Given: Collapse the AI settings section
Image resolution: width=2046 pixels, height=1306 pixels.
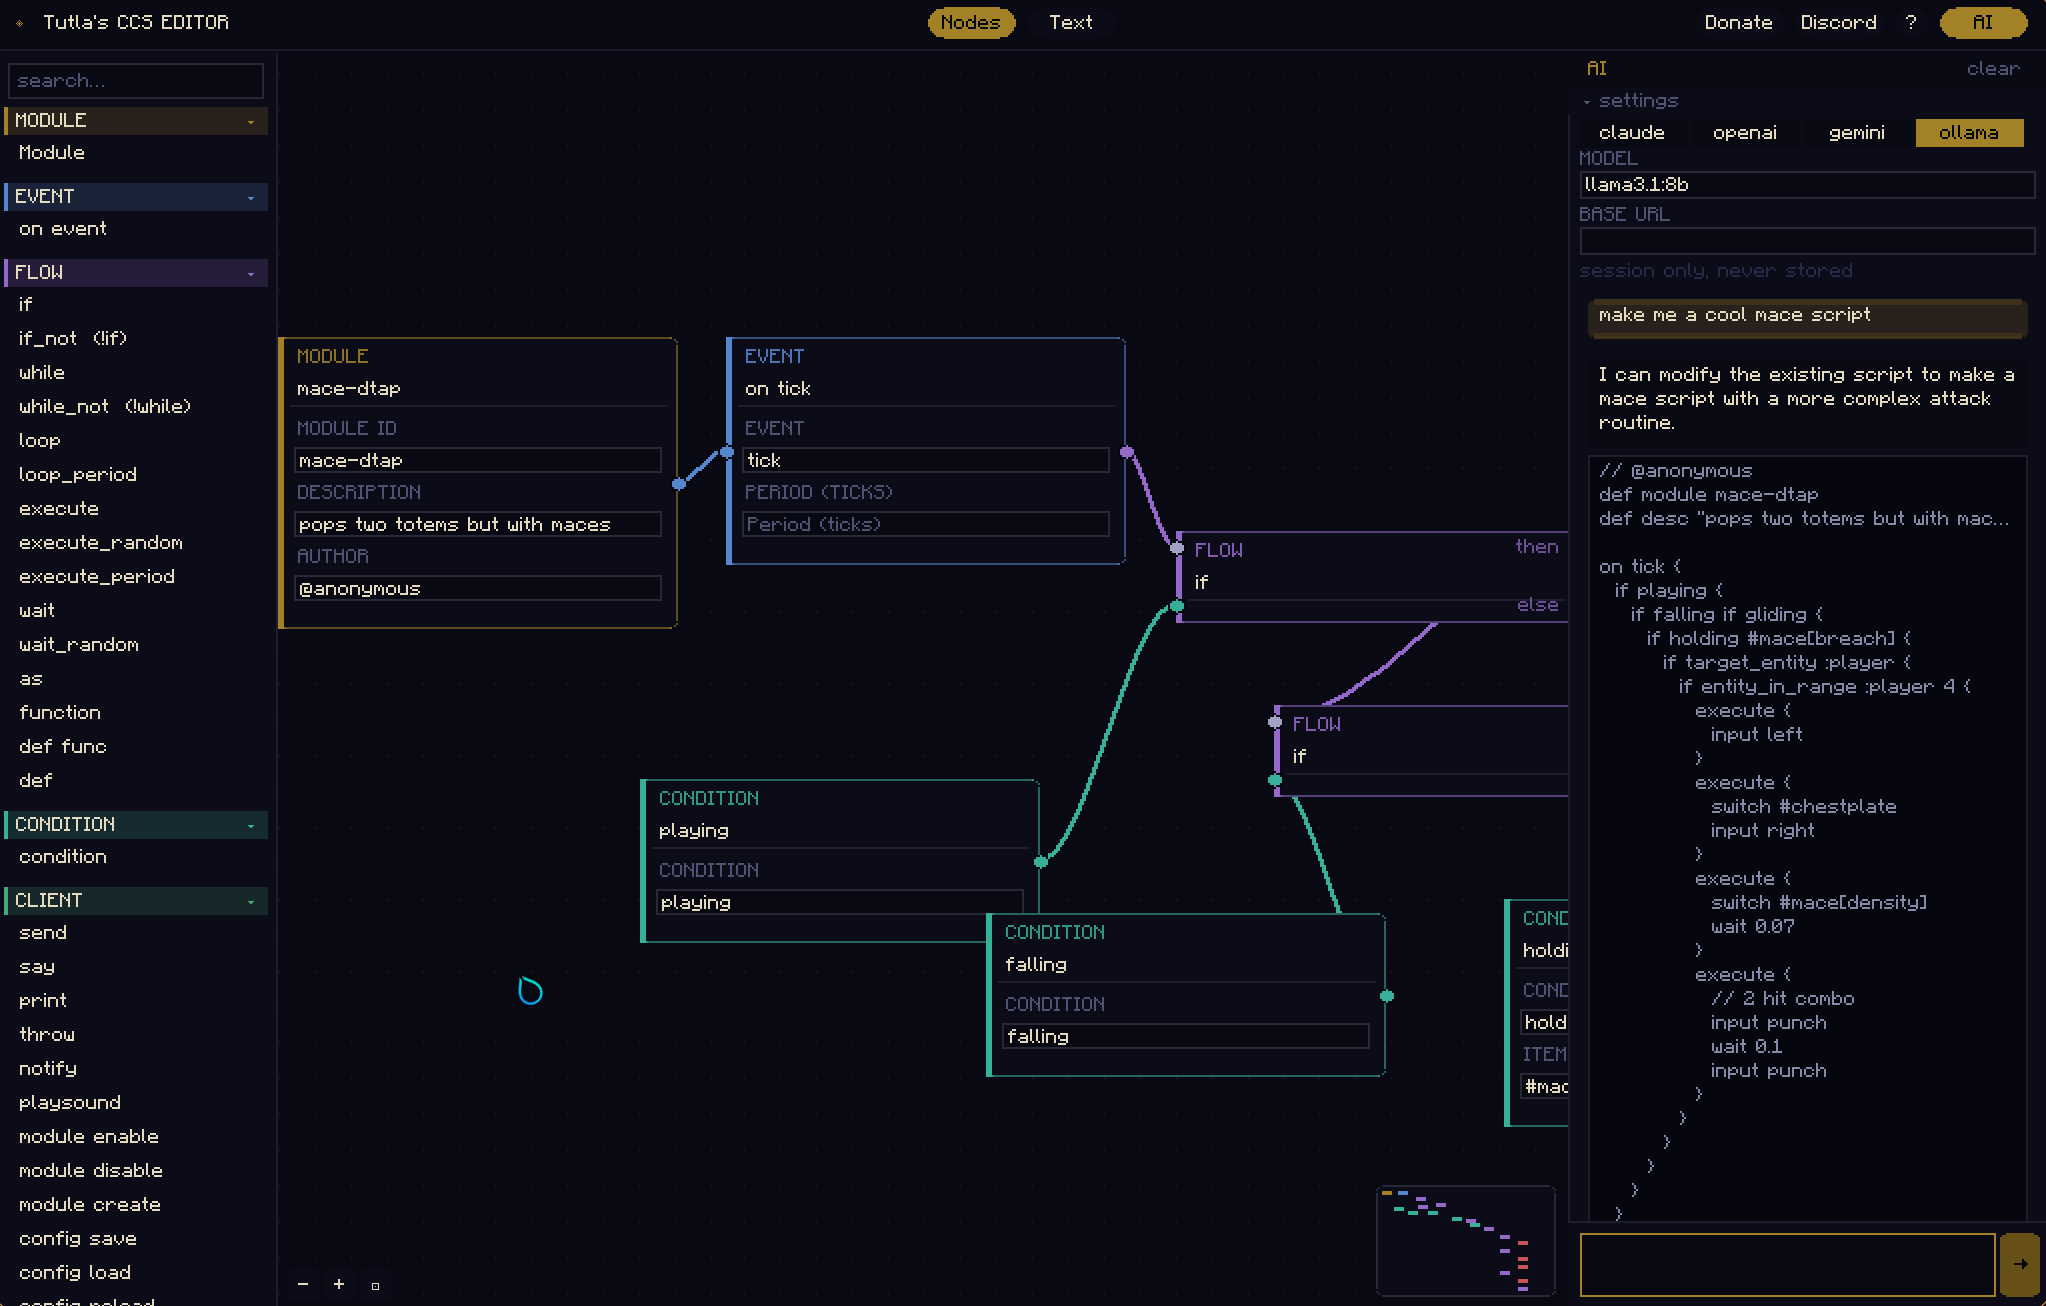Looking at the screenshot, I should pos(1631,101).
